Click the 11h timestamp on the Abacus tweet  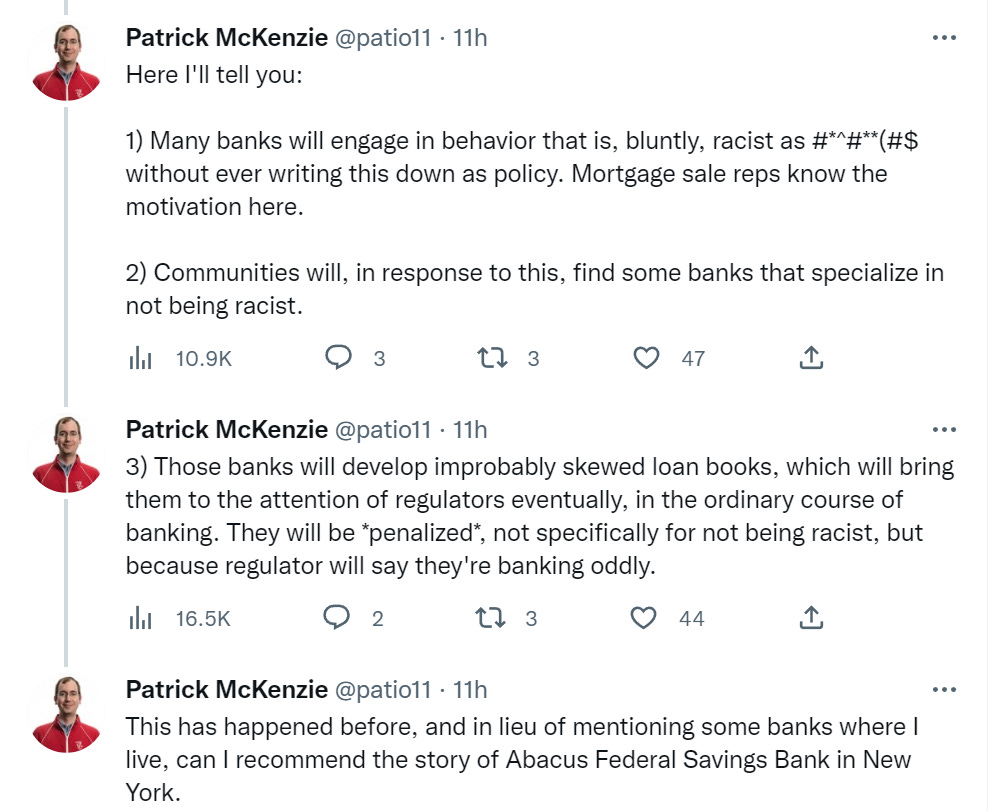[470, 689]
